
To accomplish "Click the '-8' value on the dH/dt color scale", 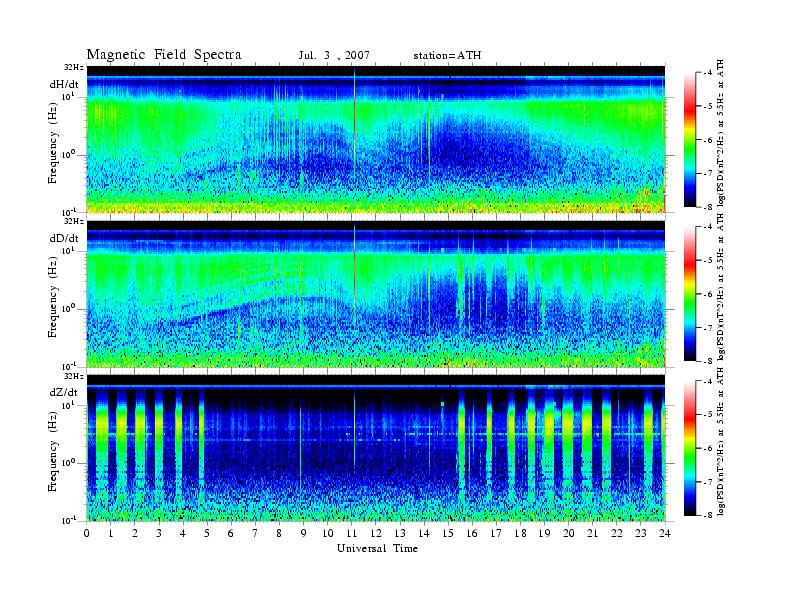I will (708, 207).
